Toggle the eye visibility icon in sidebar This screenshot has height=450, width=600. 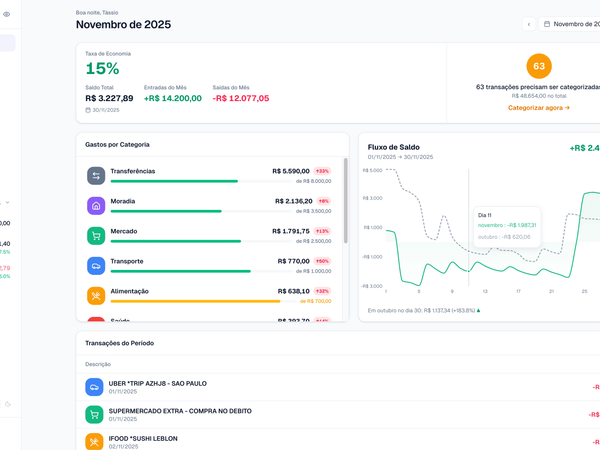[7, 14]
